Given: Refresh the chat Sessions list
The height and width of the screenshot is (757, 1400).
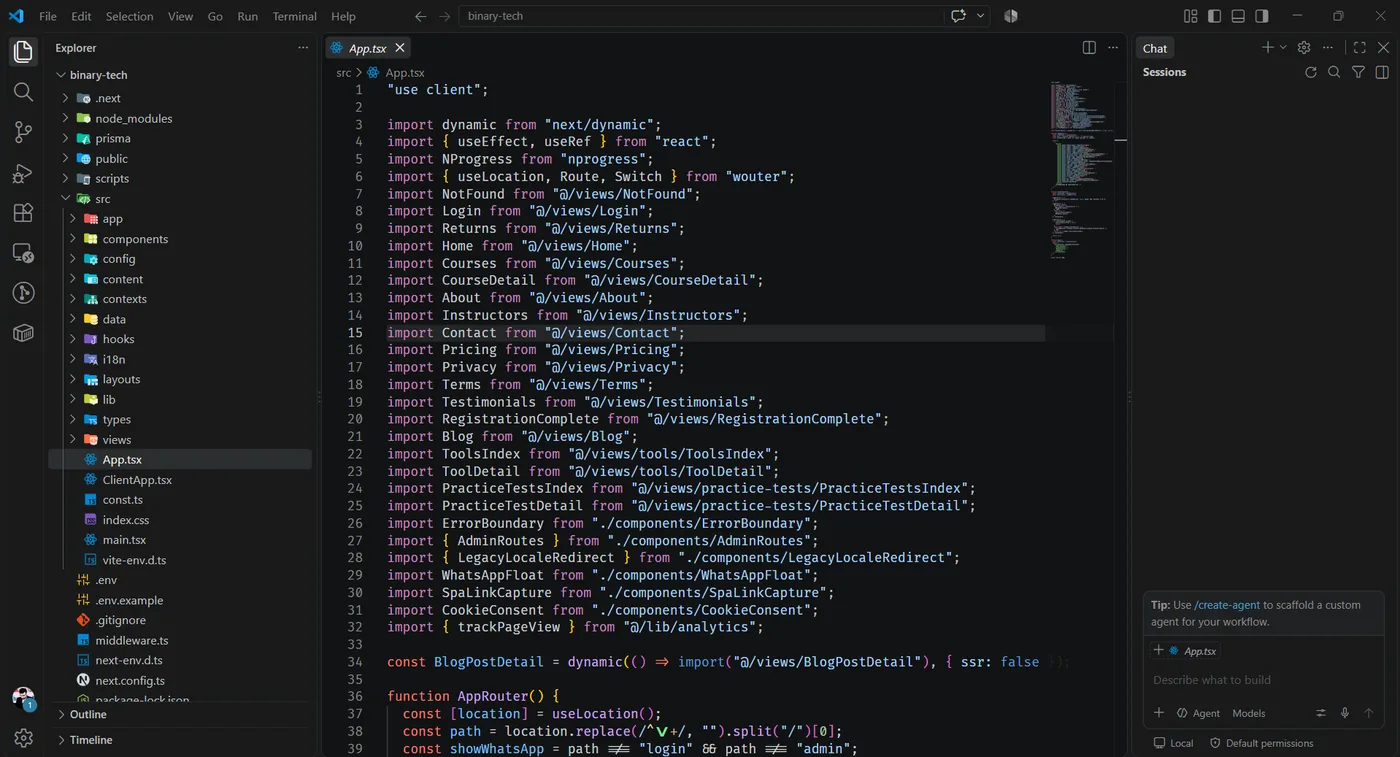Looking at the screenshot, I should 1311,72.
